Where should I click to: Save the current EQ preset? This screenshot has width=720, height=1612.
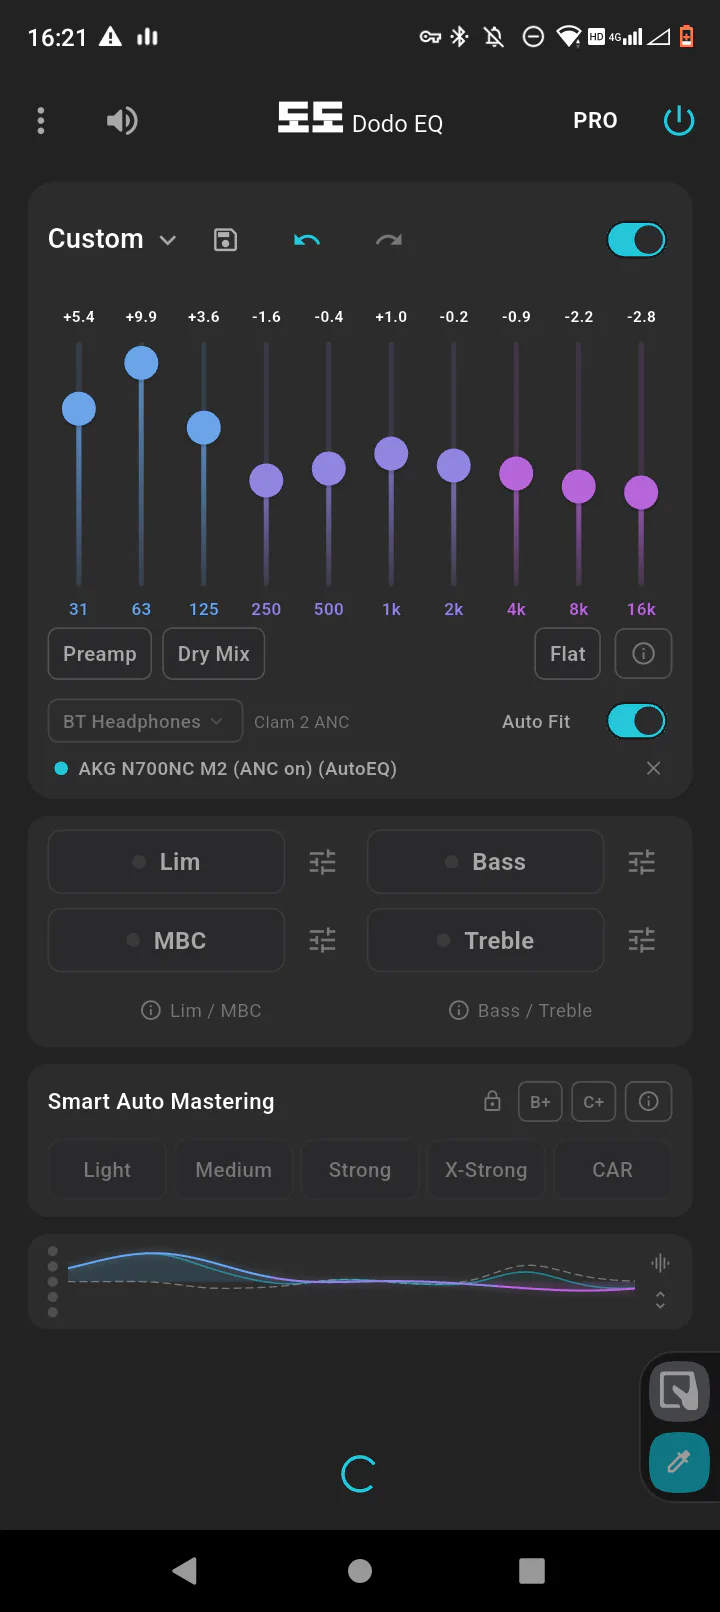click(x=226, y=240)
